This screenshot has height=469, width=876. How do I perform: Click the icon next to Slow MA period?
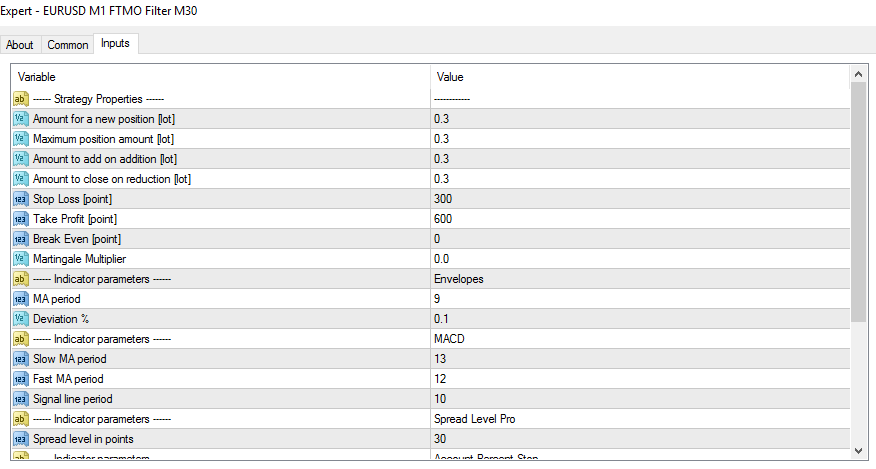click(x=20, y=359)
